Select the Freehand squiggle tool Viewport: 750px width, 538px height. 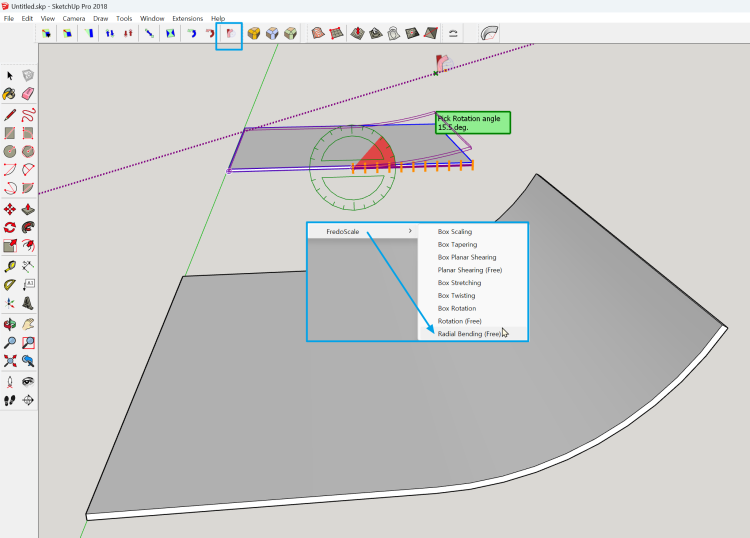[28, 115]
